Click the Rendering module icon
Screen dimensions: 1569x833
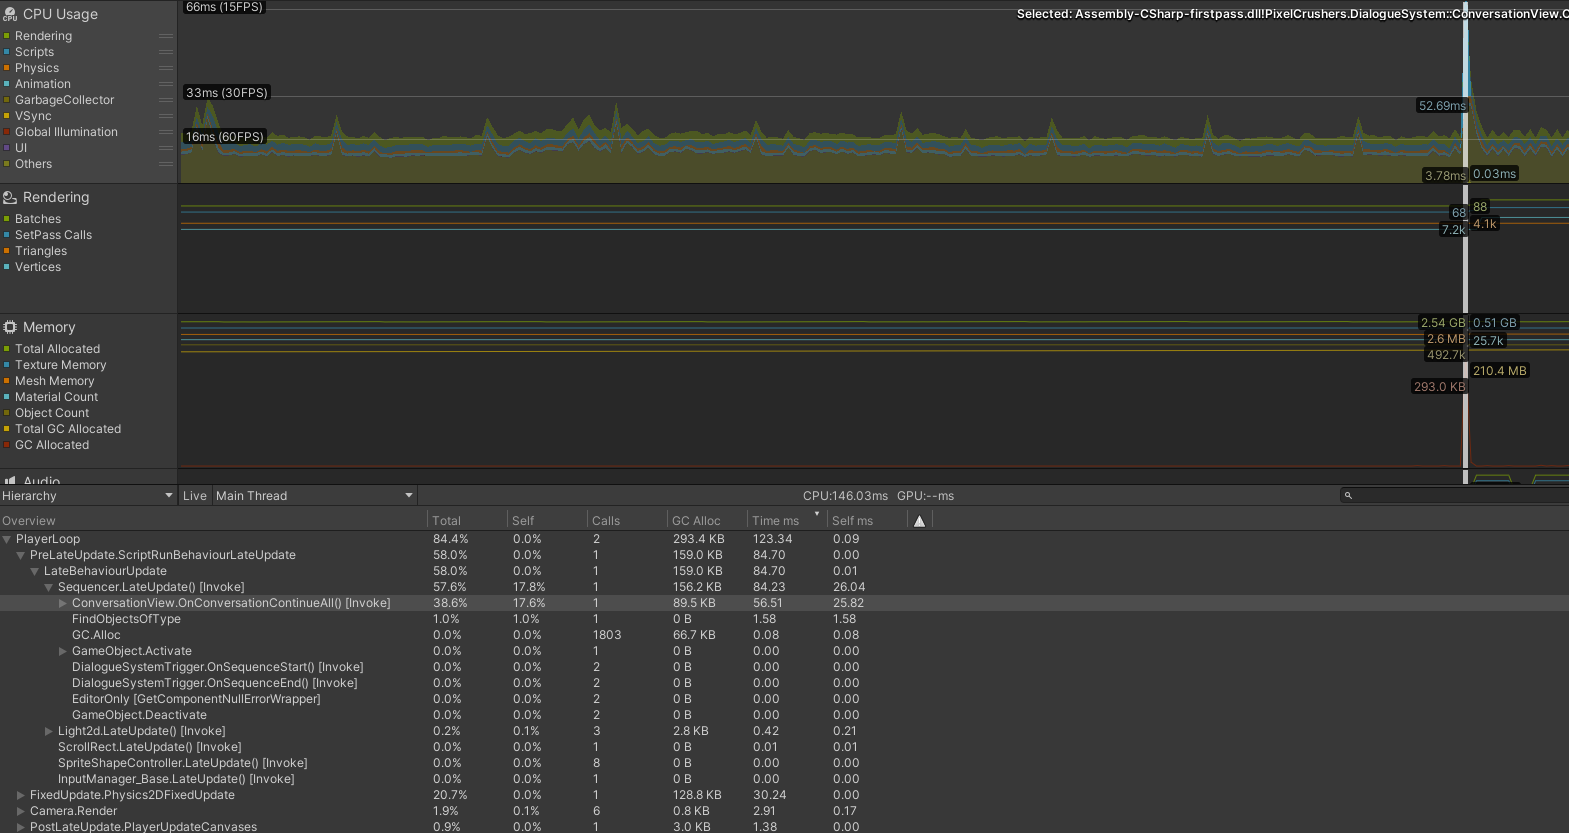pos(10,197)
